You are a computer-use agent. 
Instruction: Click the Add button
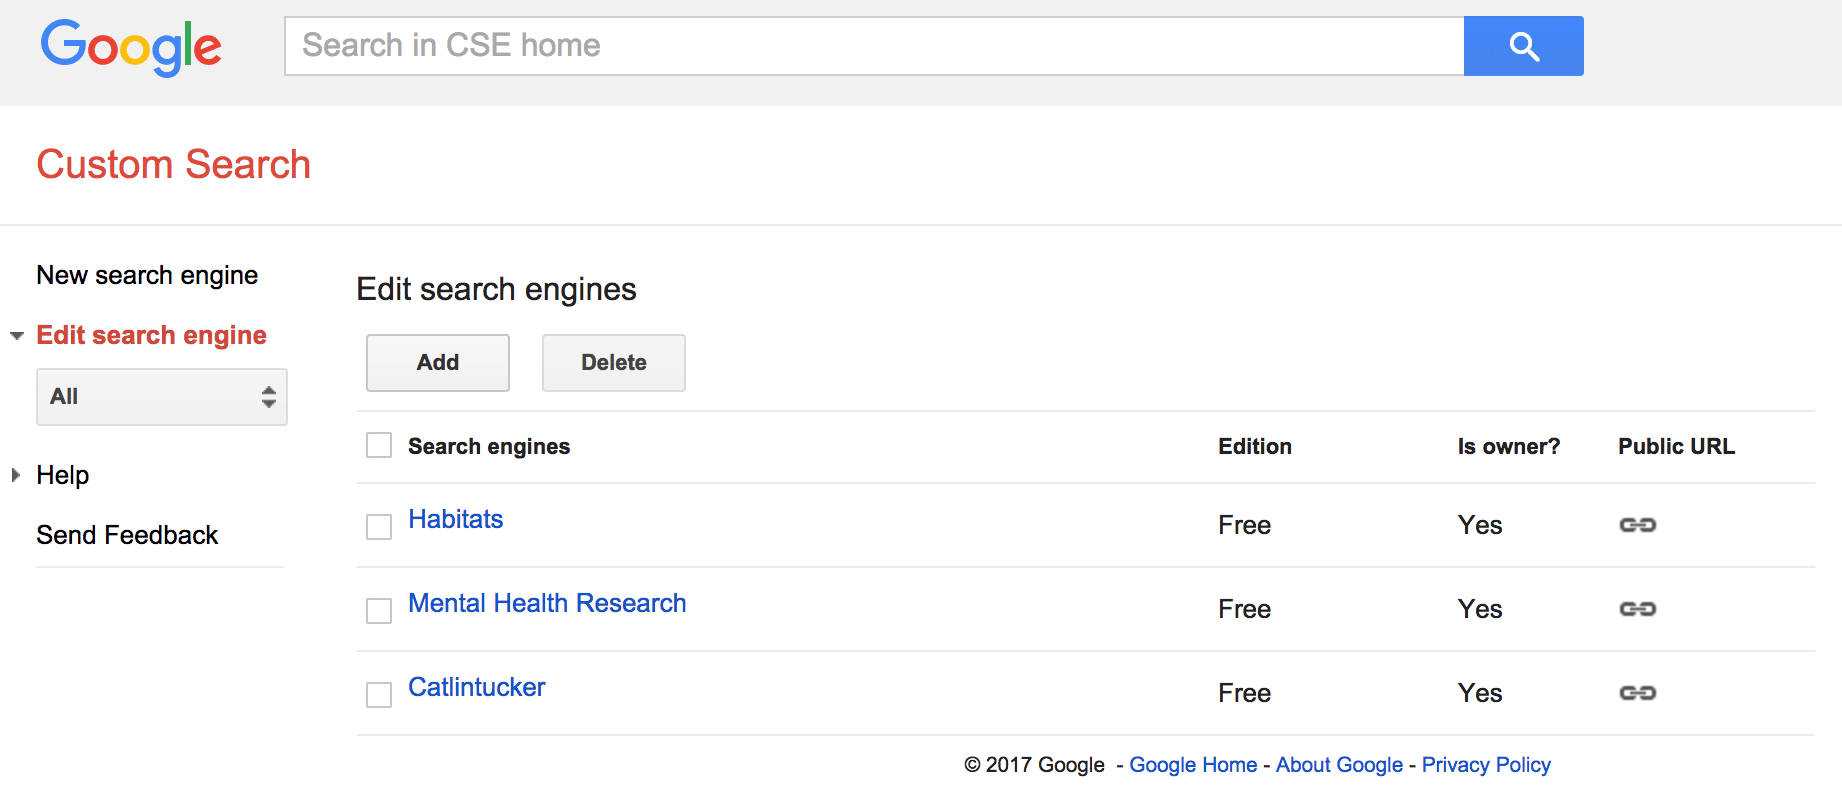coord(437,362)
